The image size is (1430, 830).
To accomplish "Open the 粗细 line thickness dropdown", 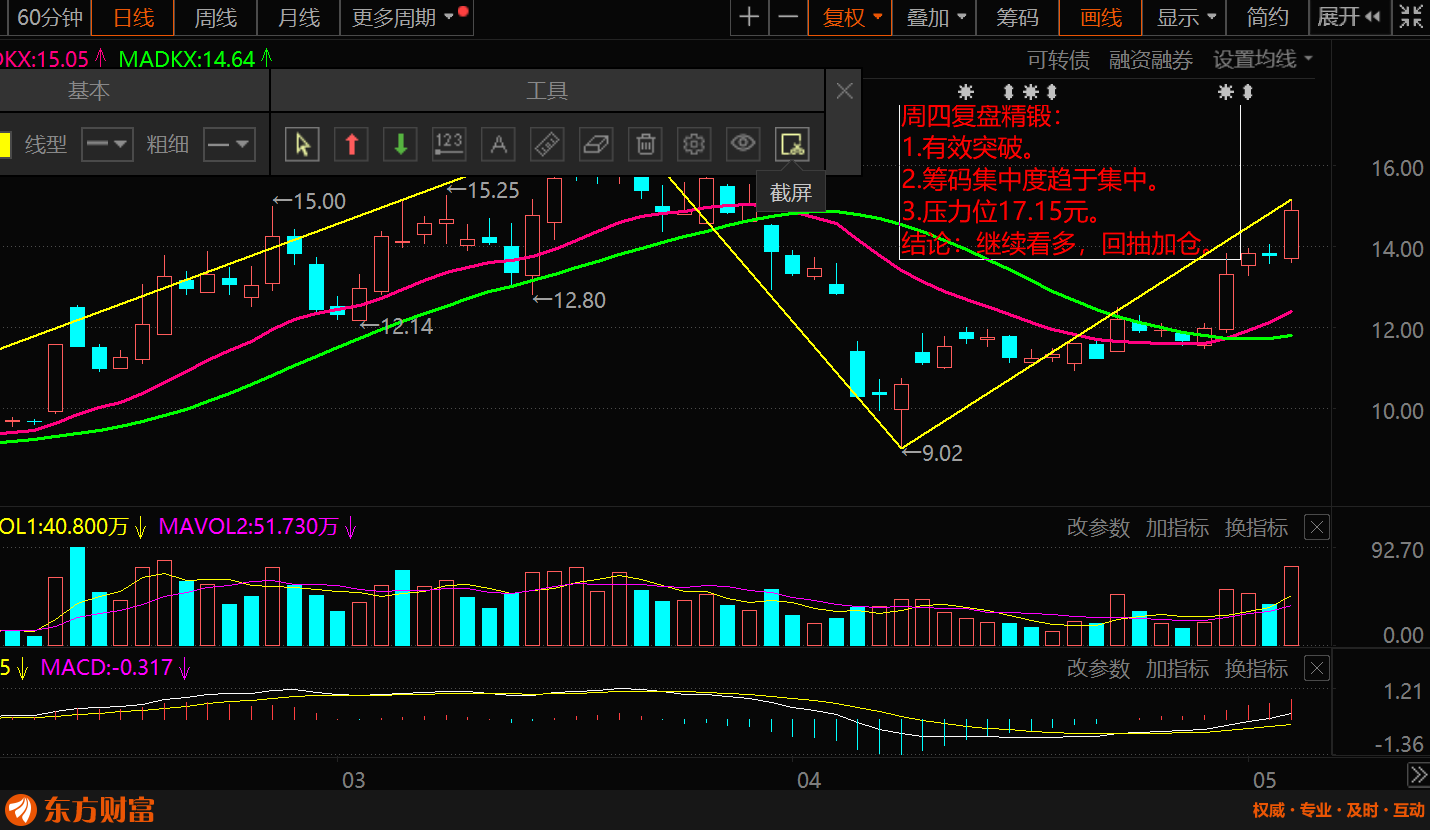I will coord(229,144).
